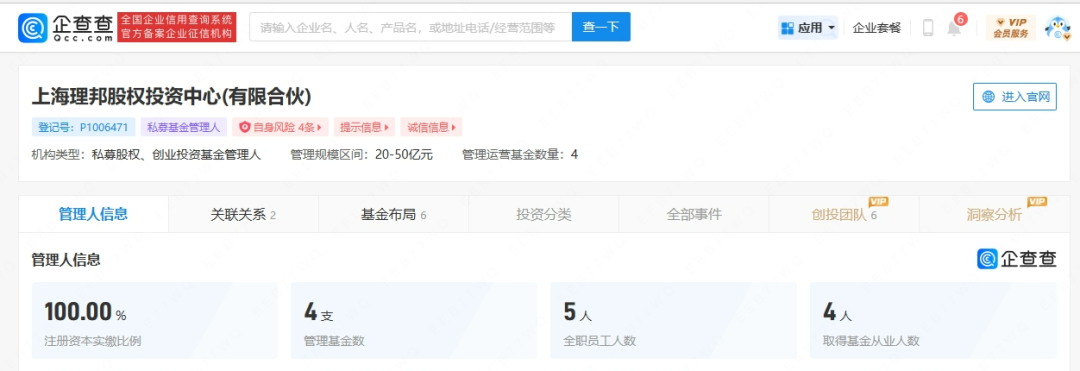This screenshot has height=371, width=1080.
Task: Click the VIP 会员服务 badge
Action: click(x=1010, y=28)
